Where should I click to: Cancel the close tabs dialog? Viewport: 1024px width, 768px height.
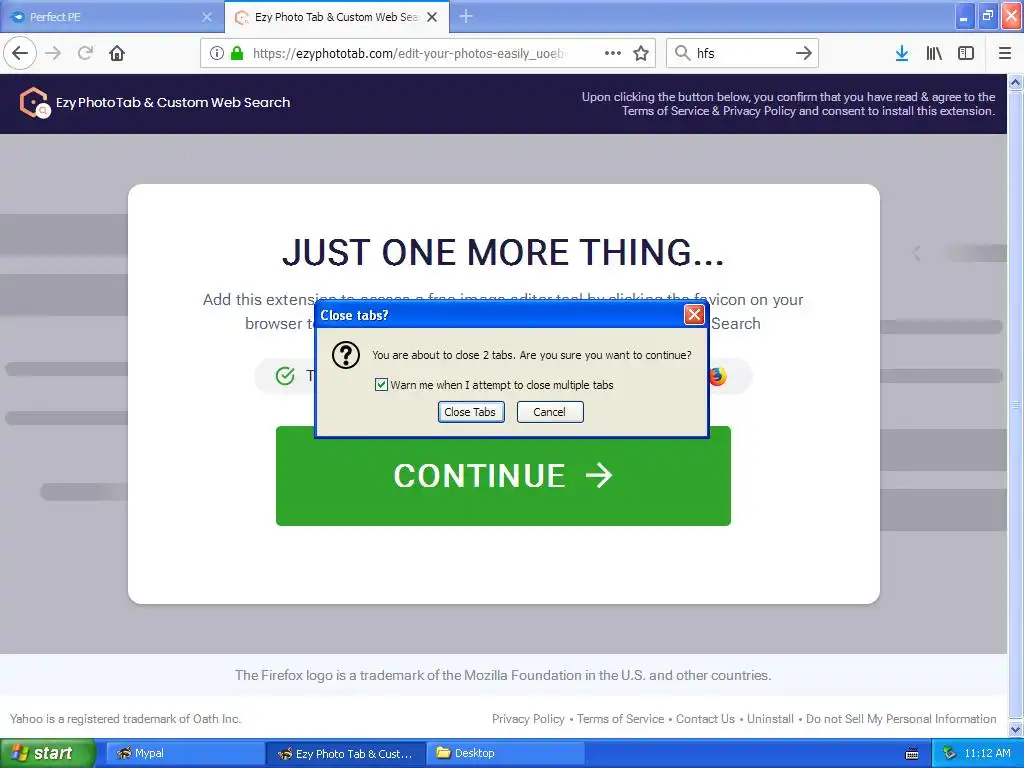pyautogui.click(x=550, y=412)
